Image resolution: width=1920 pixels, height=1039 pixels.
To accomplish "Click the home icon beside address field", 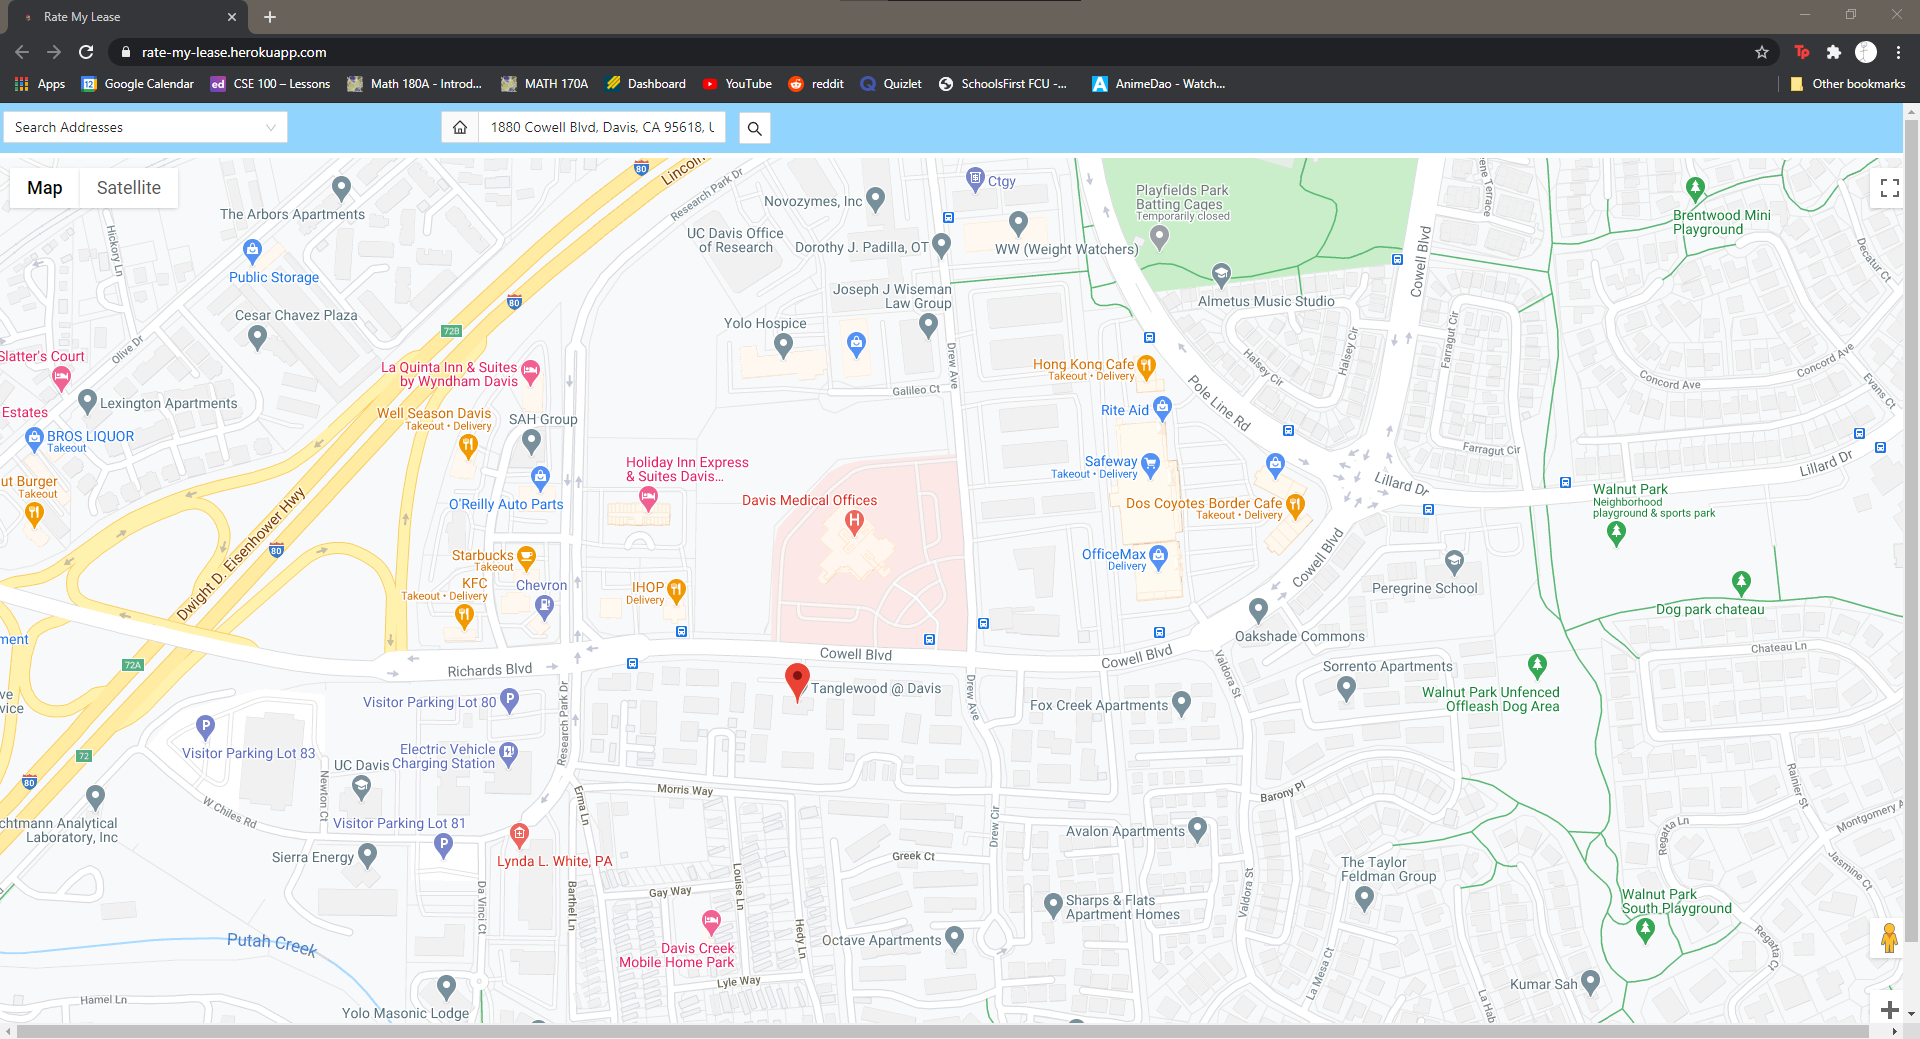I will click(x=460, y=128).
